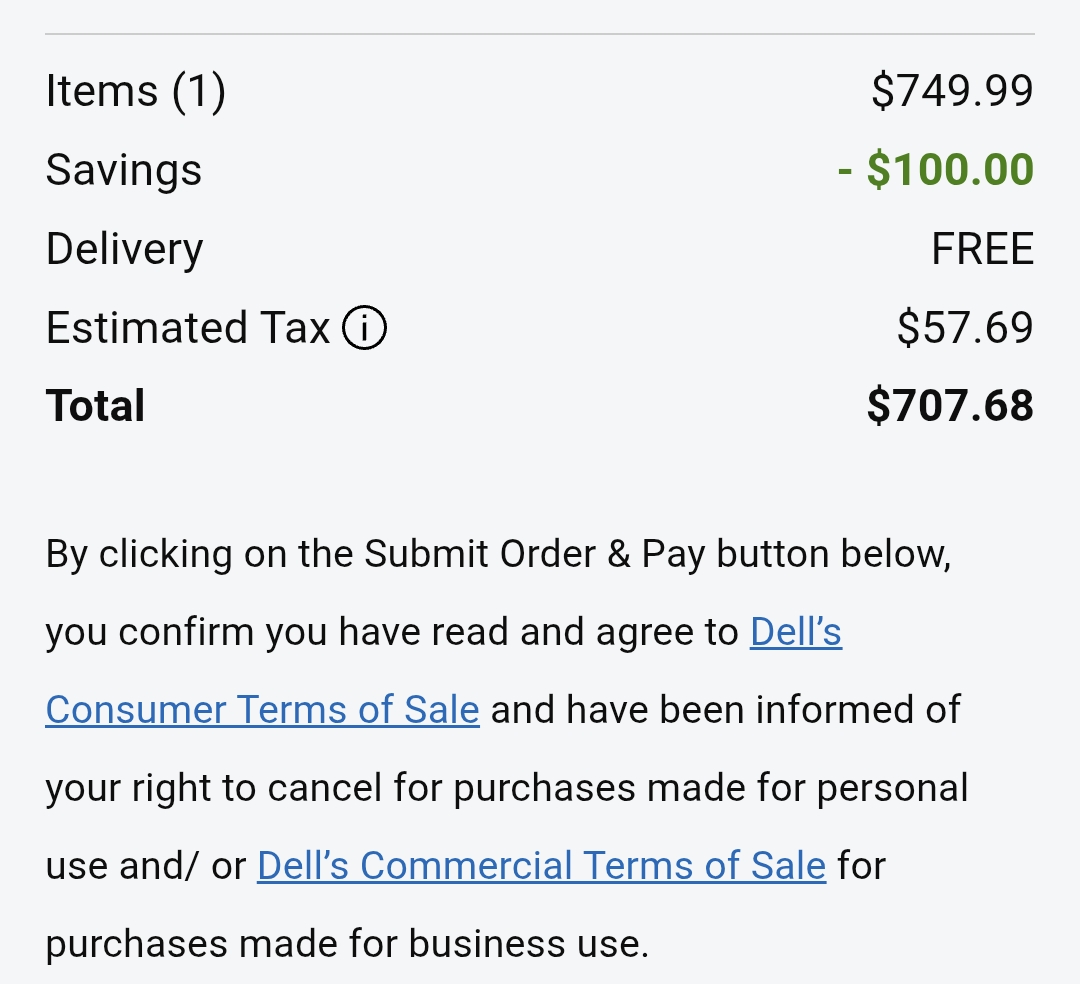Viewport: 1080px width, 984px height.
Task: Click the Estimated Tax label text
Action: click(188, 328)
